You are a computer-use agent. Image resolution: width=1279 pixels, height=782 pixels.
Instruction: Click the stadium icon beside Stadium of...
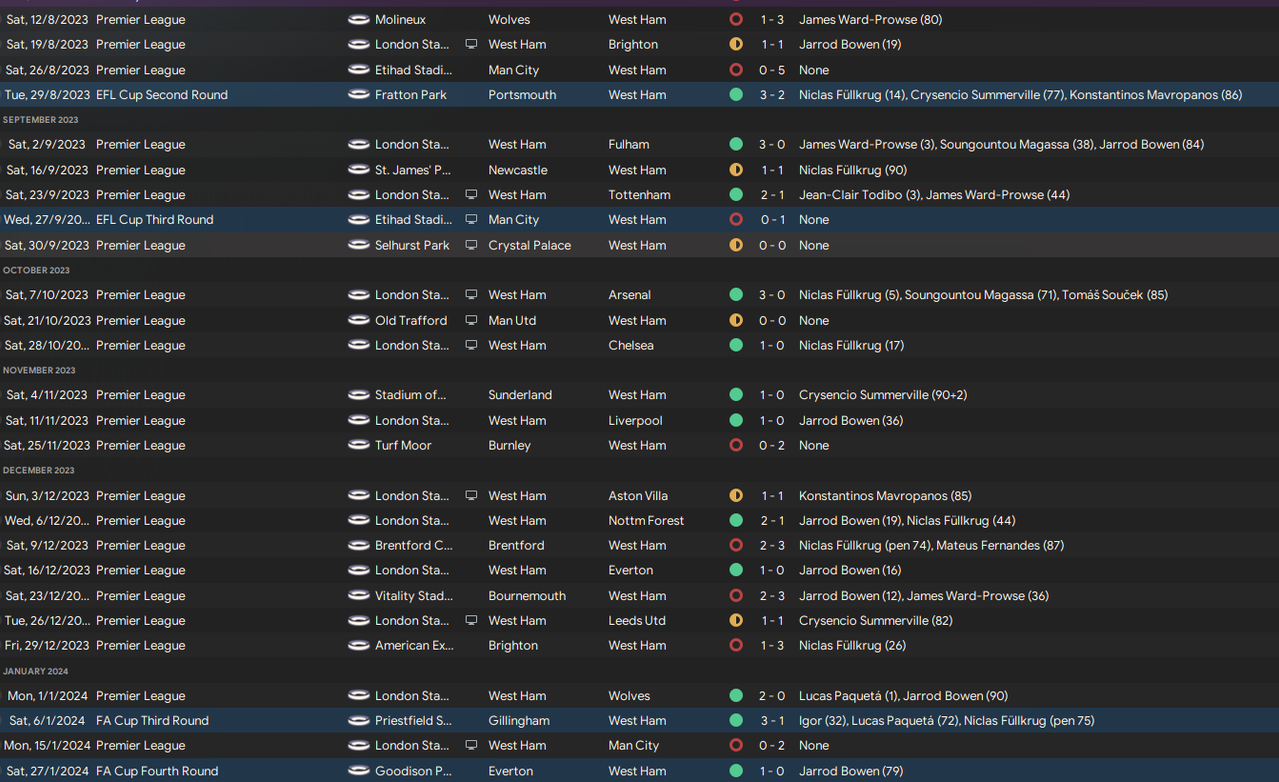coord(358,395)
